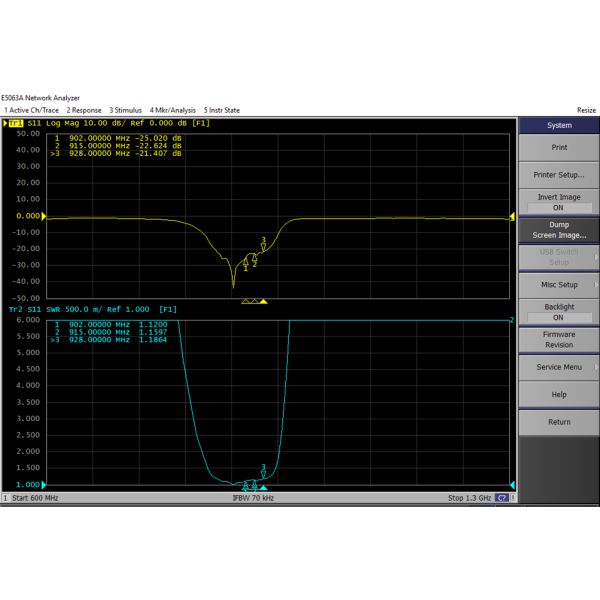
Task: Click the C? status indicator in the status bar
Action: tap(502, 498)
